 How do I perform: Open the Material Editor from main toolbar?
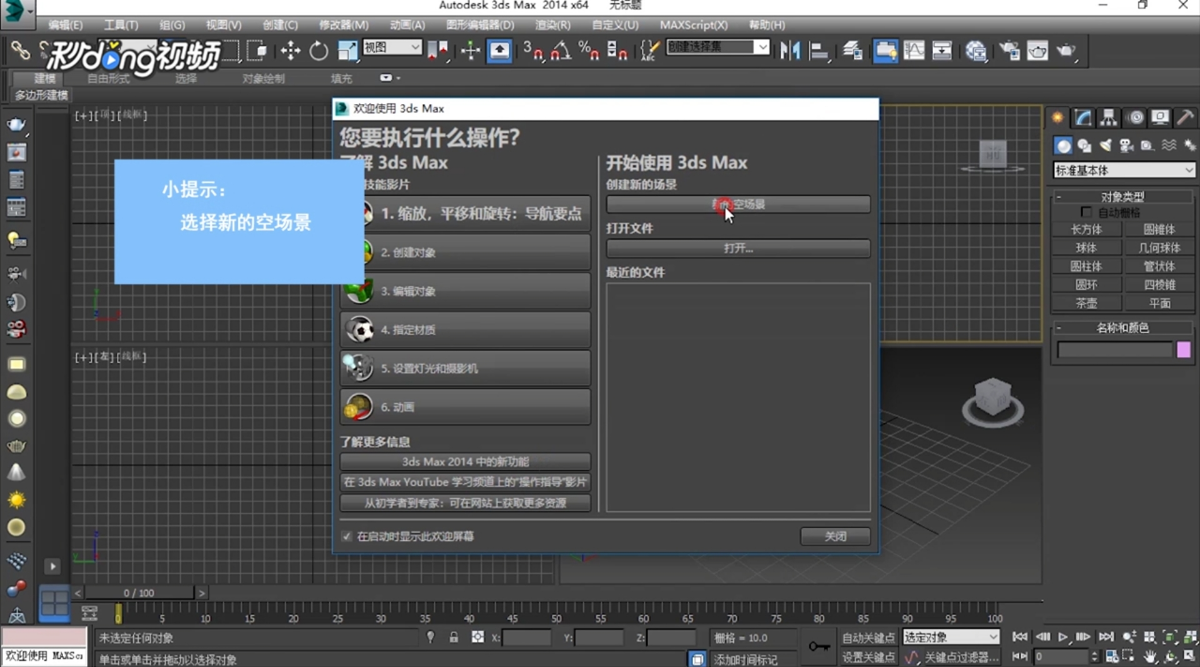point(976,50)
